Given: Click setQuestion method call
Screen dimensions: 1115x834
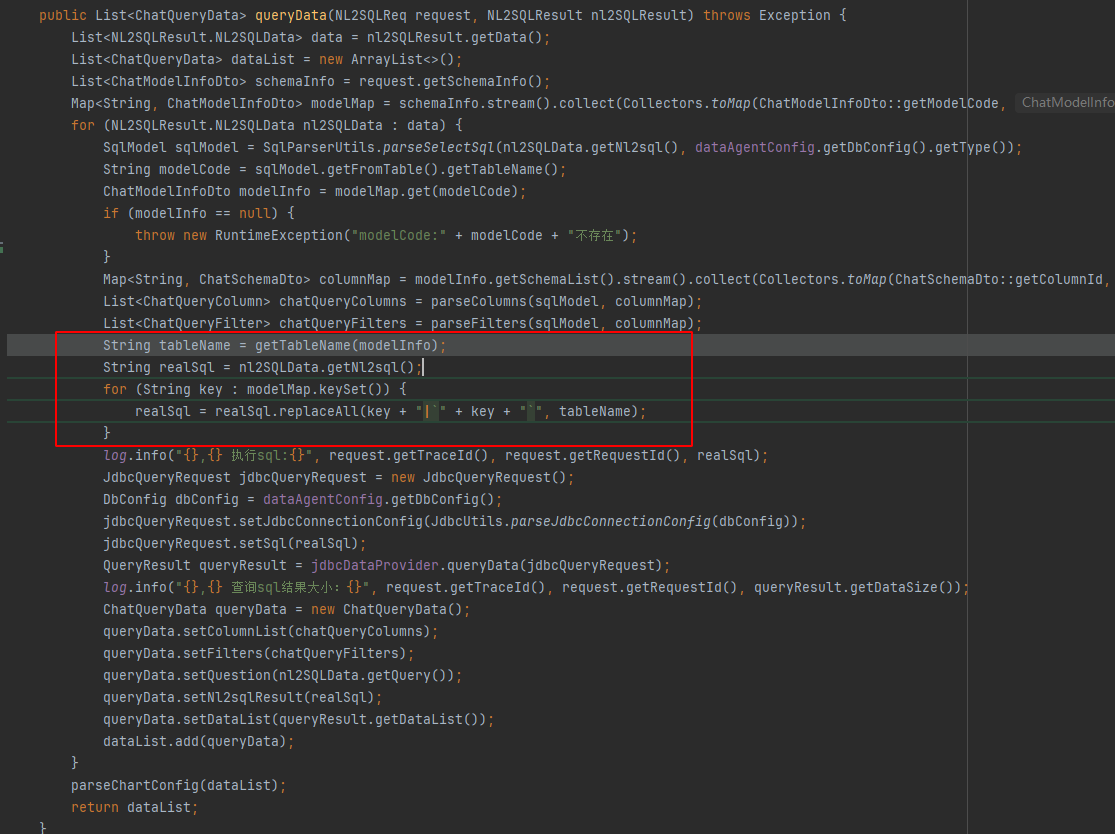Looking at the screenshot, I should pos(227,677).
